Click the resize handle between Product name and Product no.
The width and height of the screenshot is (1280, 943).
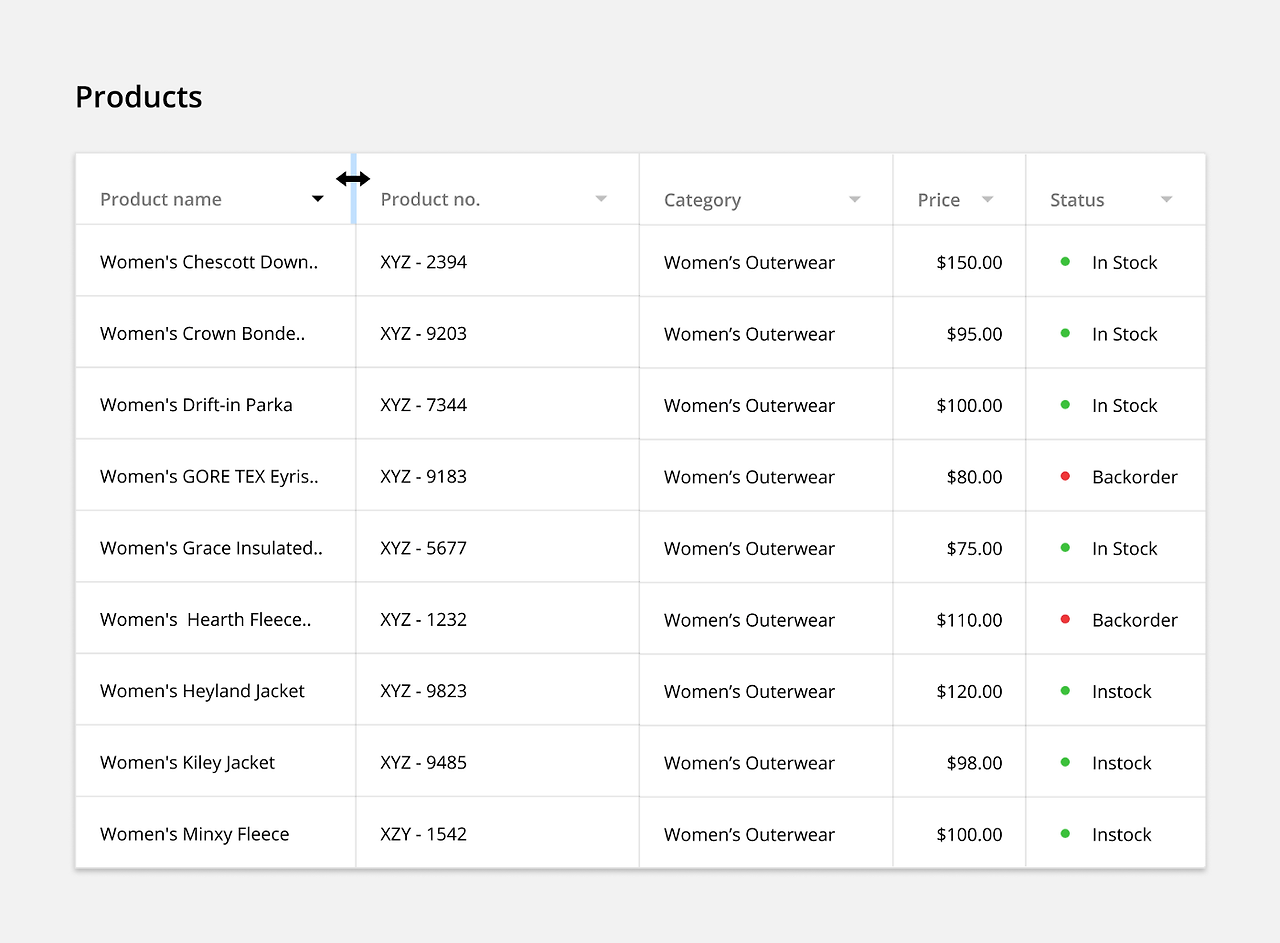point(353,179)
